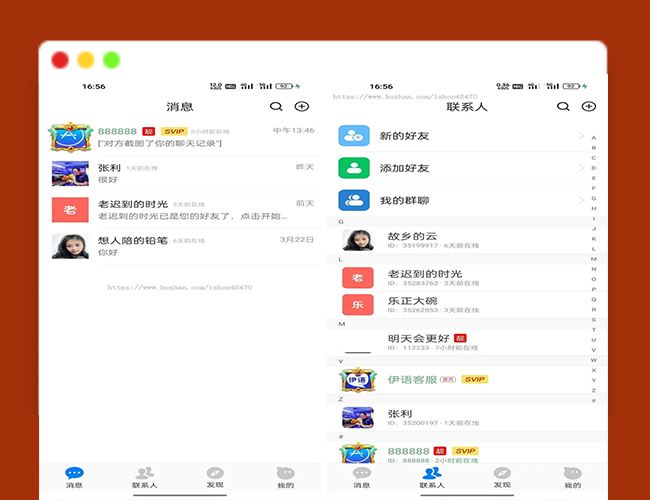Screen dimensions: 650x500
Task: Expand 新的好友 row chevron arrow
Action: pyautogui.click(x=581, y=136)
